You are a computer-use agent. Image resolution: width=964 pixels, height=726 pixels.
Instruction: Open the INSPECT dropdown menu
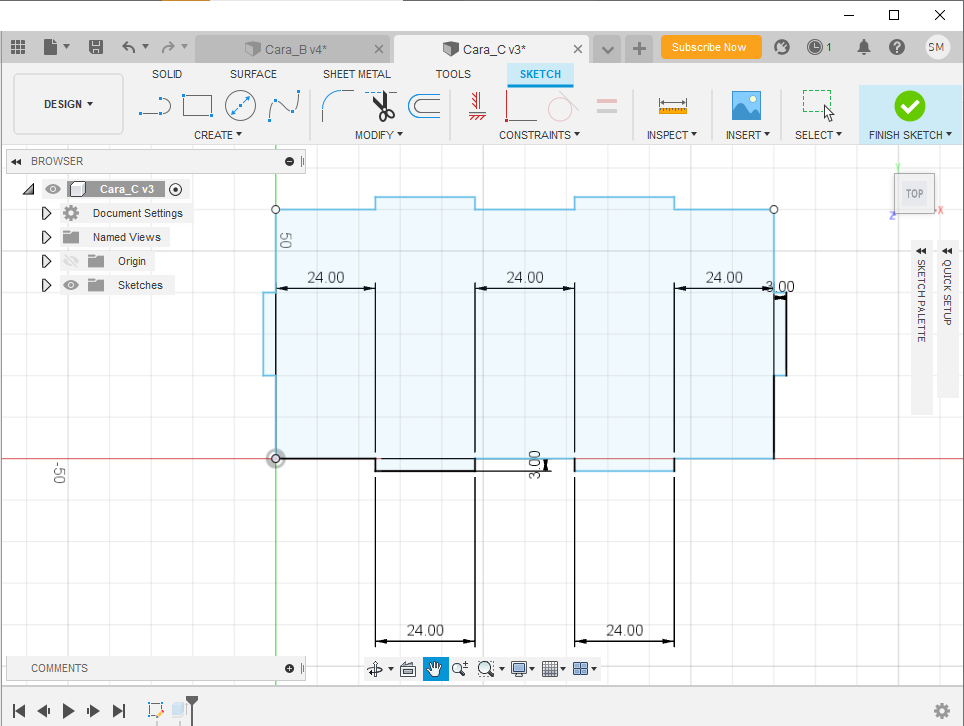coord(671,135)
